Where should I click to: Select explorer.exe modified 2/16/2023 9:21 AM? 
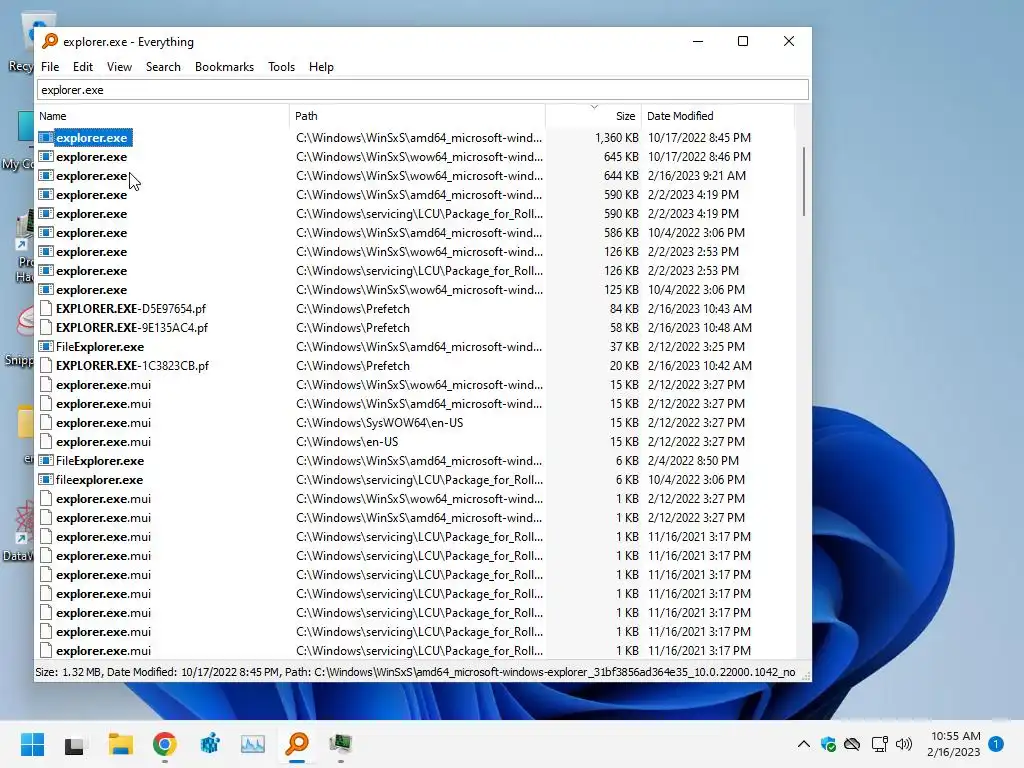pos(91,176)
